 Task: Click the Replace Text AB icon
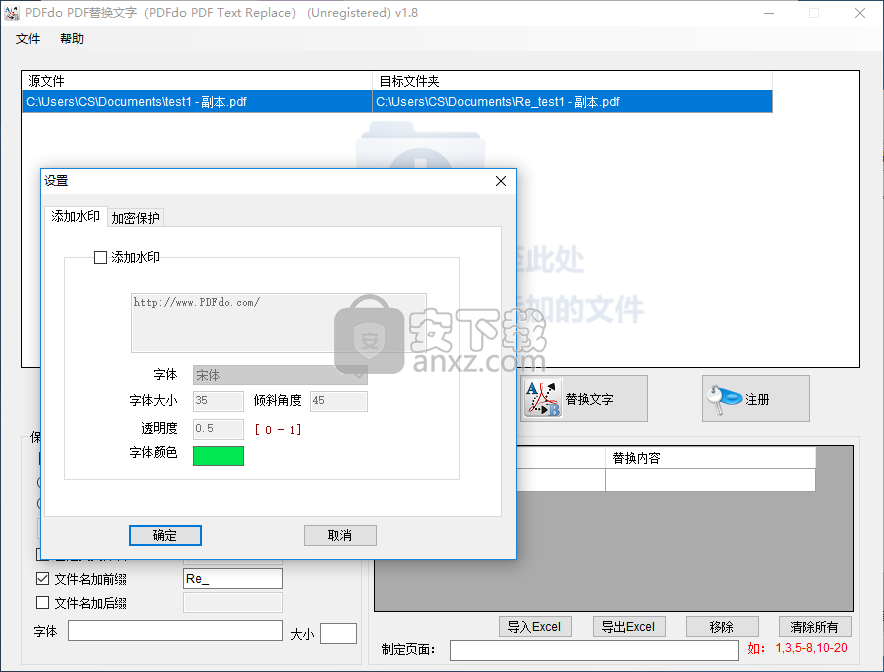pos(543,399)
